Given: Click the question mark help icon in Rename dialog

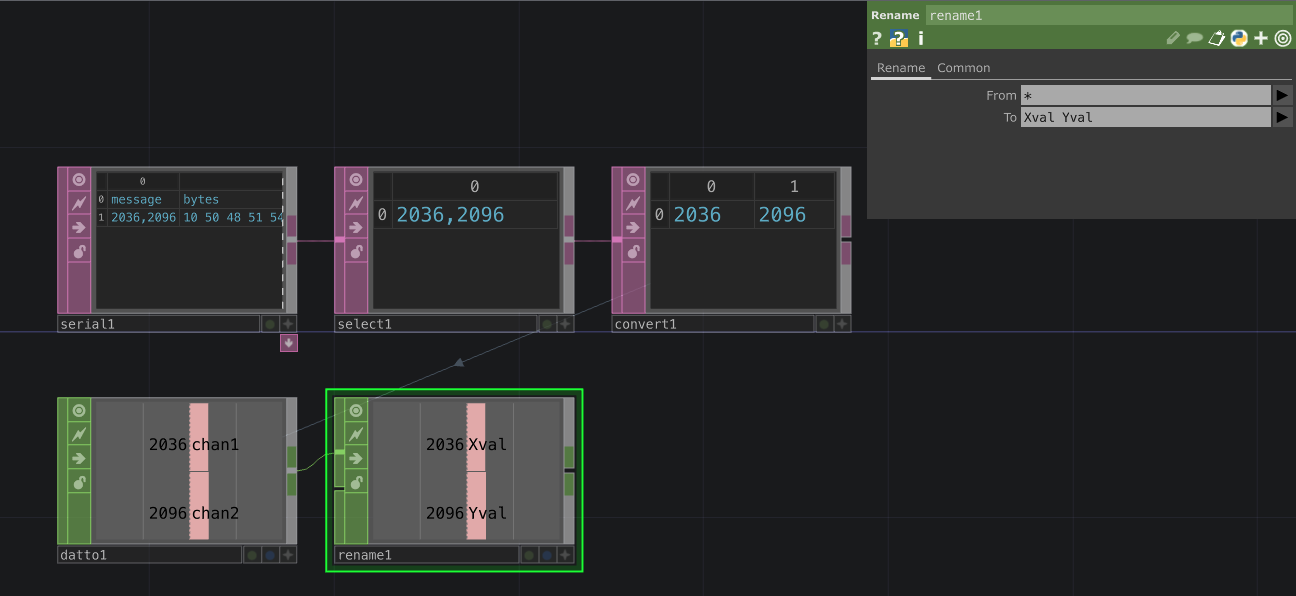Looking at the screenshot, I should pos(877,38).
